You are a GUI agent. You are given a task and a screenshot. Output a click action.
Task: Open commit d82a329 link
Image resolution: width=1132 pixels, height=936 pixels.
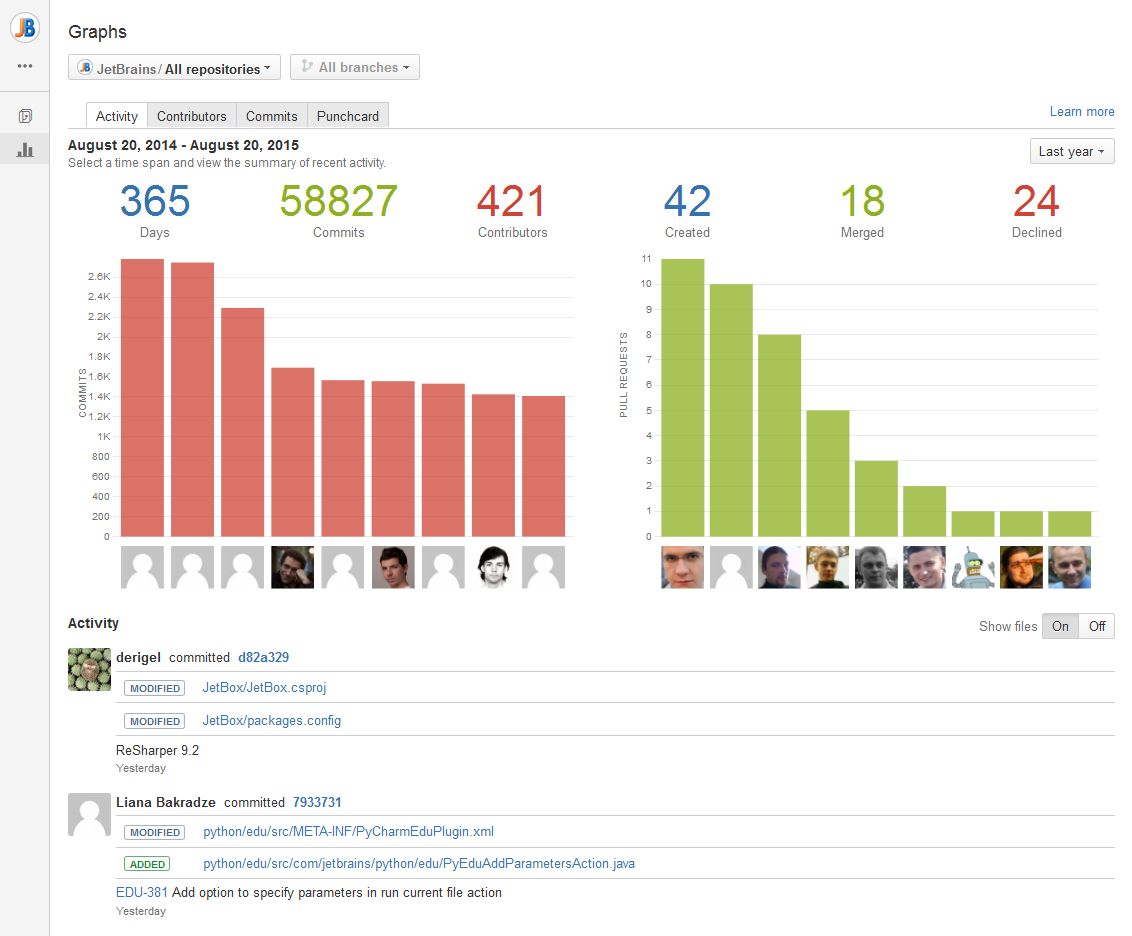click(263, 657)
